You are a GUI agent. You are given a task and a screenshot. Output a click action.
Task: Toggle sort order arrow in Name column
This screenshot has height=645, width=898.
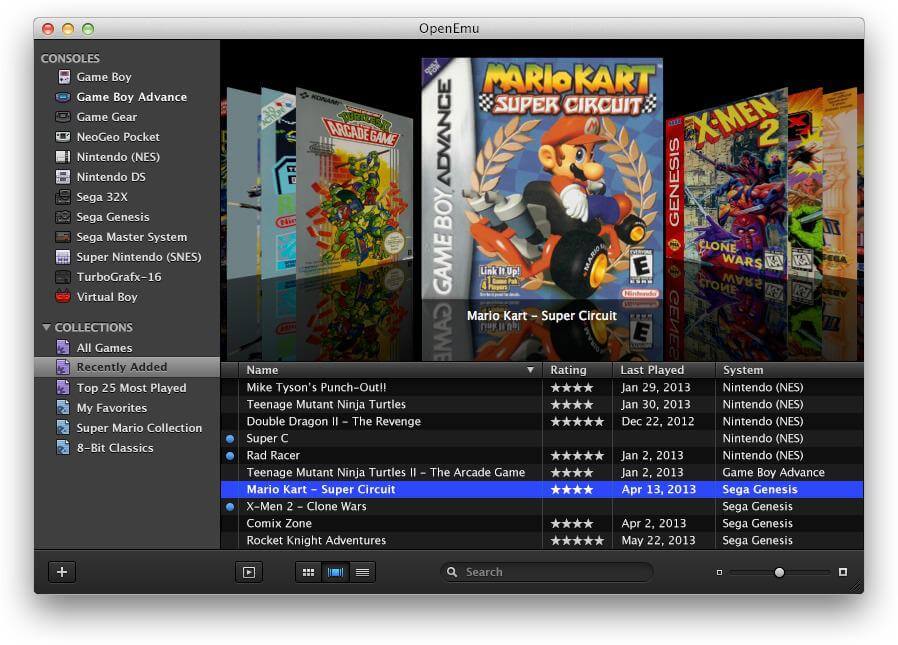[530, 370]
